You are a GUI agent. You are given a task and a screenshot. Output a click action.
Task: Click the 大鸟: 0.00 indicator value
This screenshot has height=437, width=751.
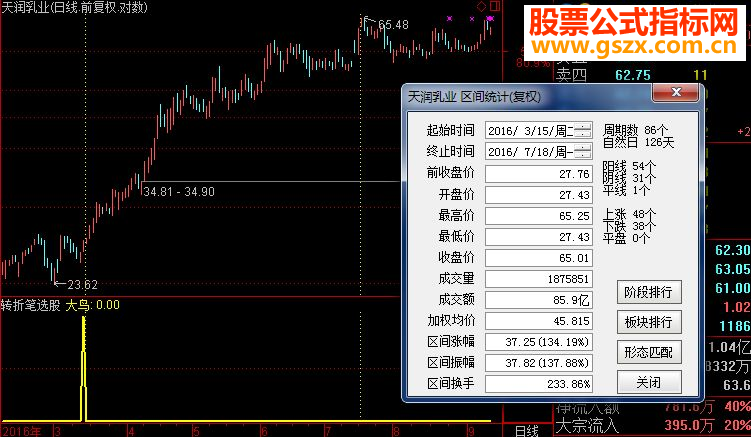click(92, 305)
